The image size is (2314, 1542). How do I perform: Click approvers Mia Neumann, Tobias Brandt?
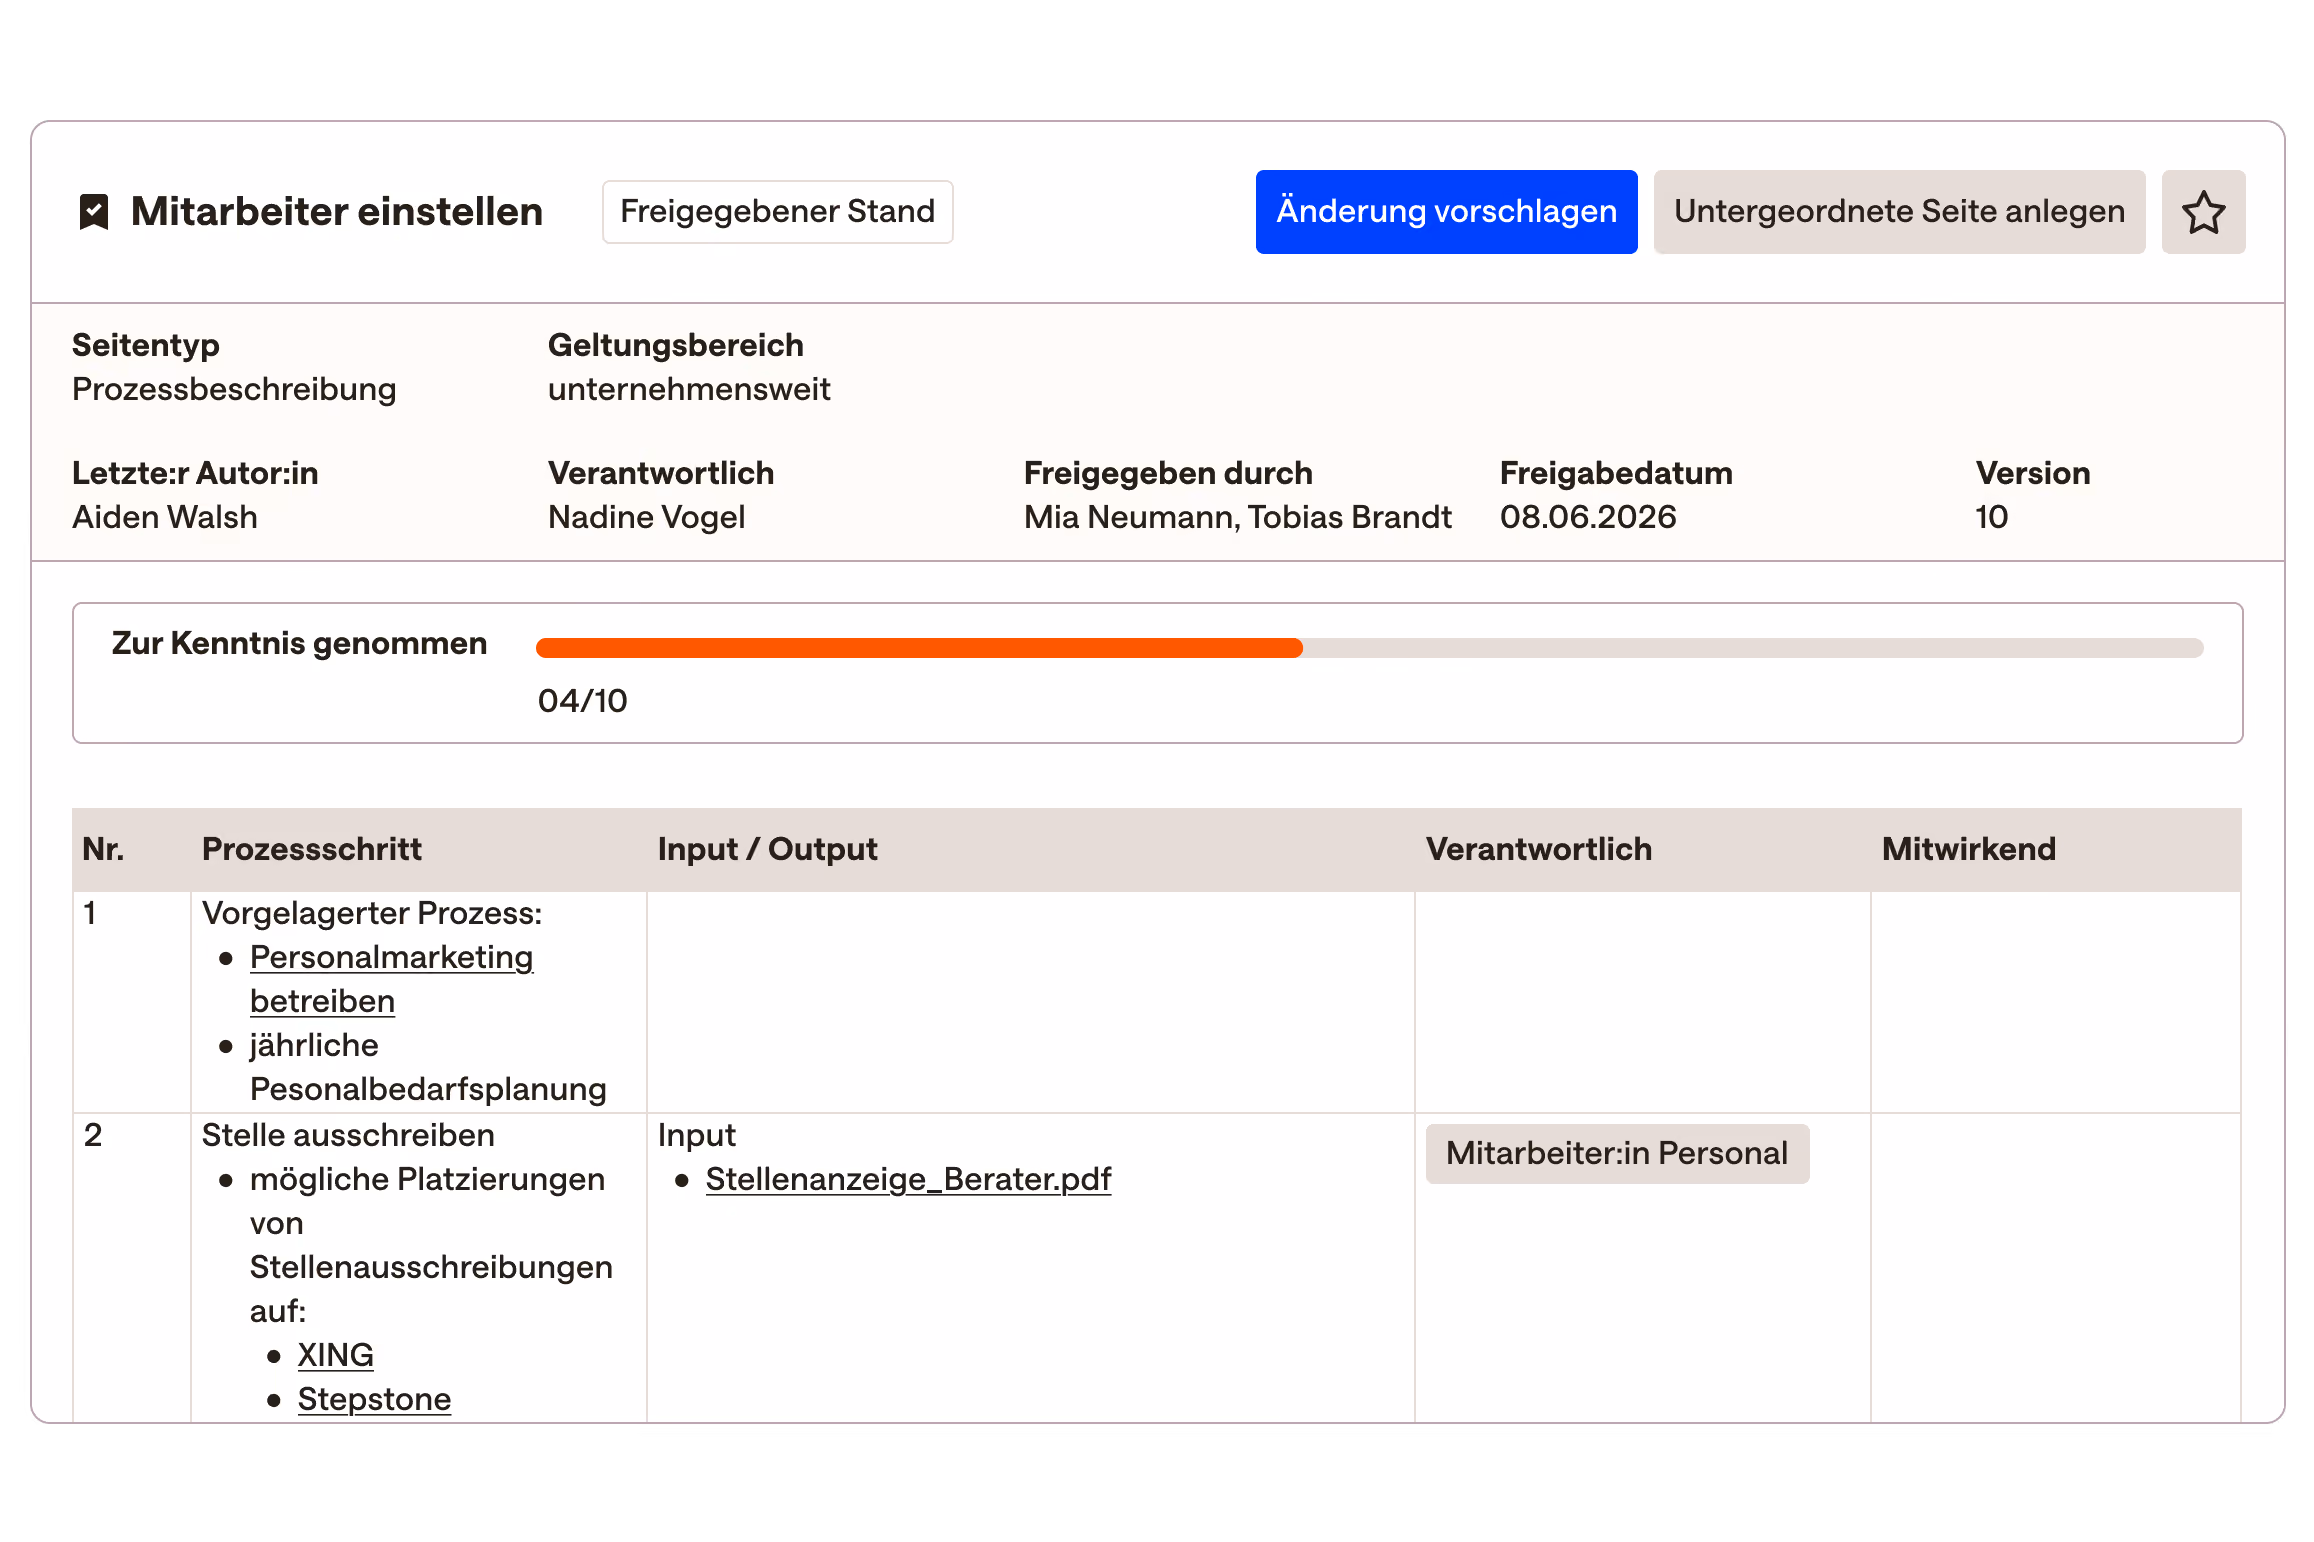(1237, 517)
